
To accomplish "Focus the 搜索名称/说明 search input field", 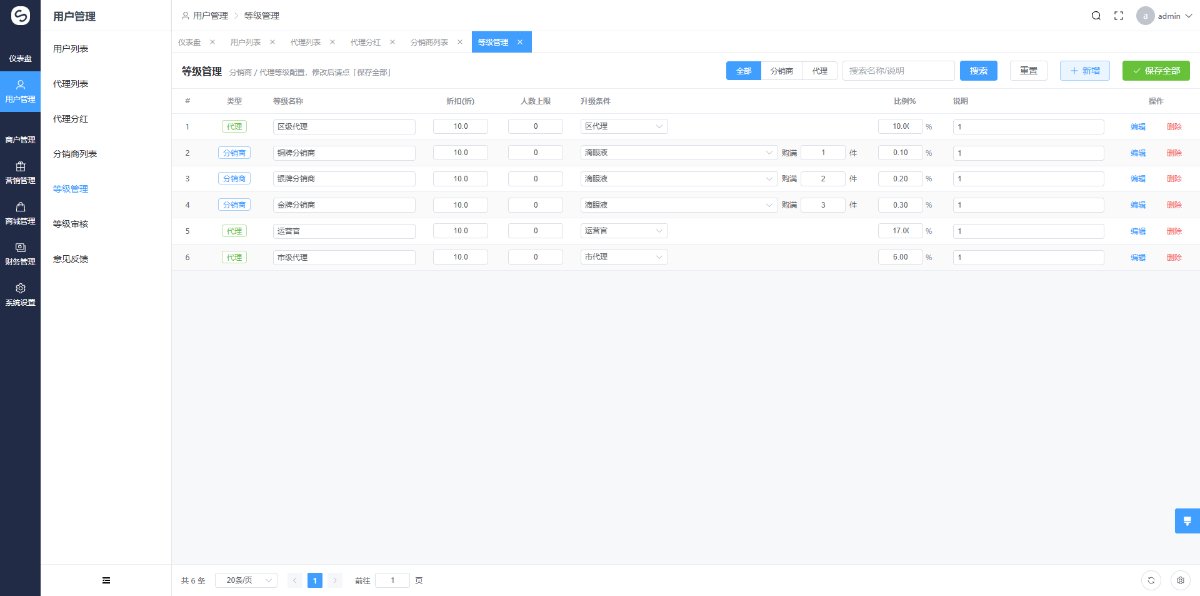I will coord(898,71).
